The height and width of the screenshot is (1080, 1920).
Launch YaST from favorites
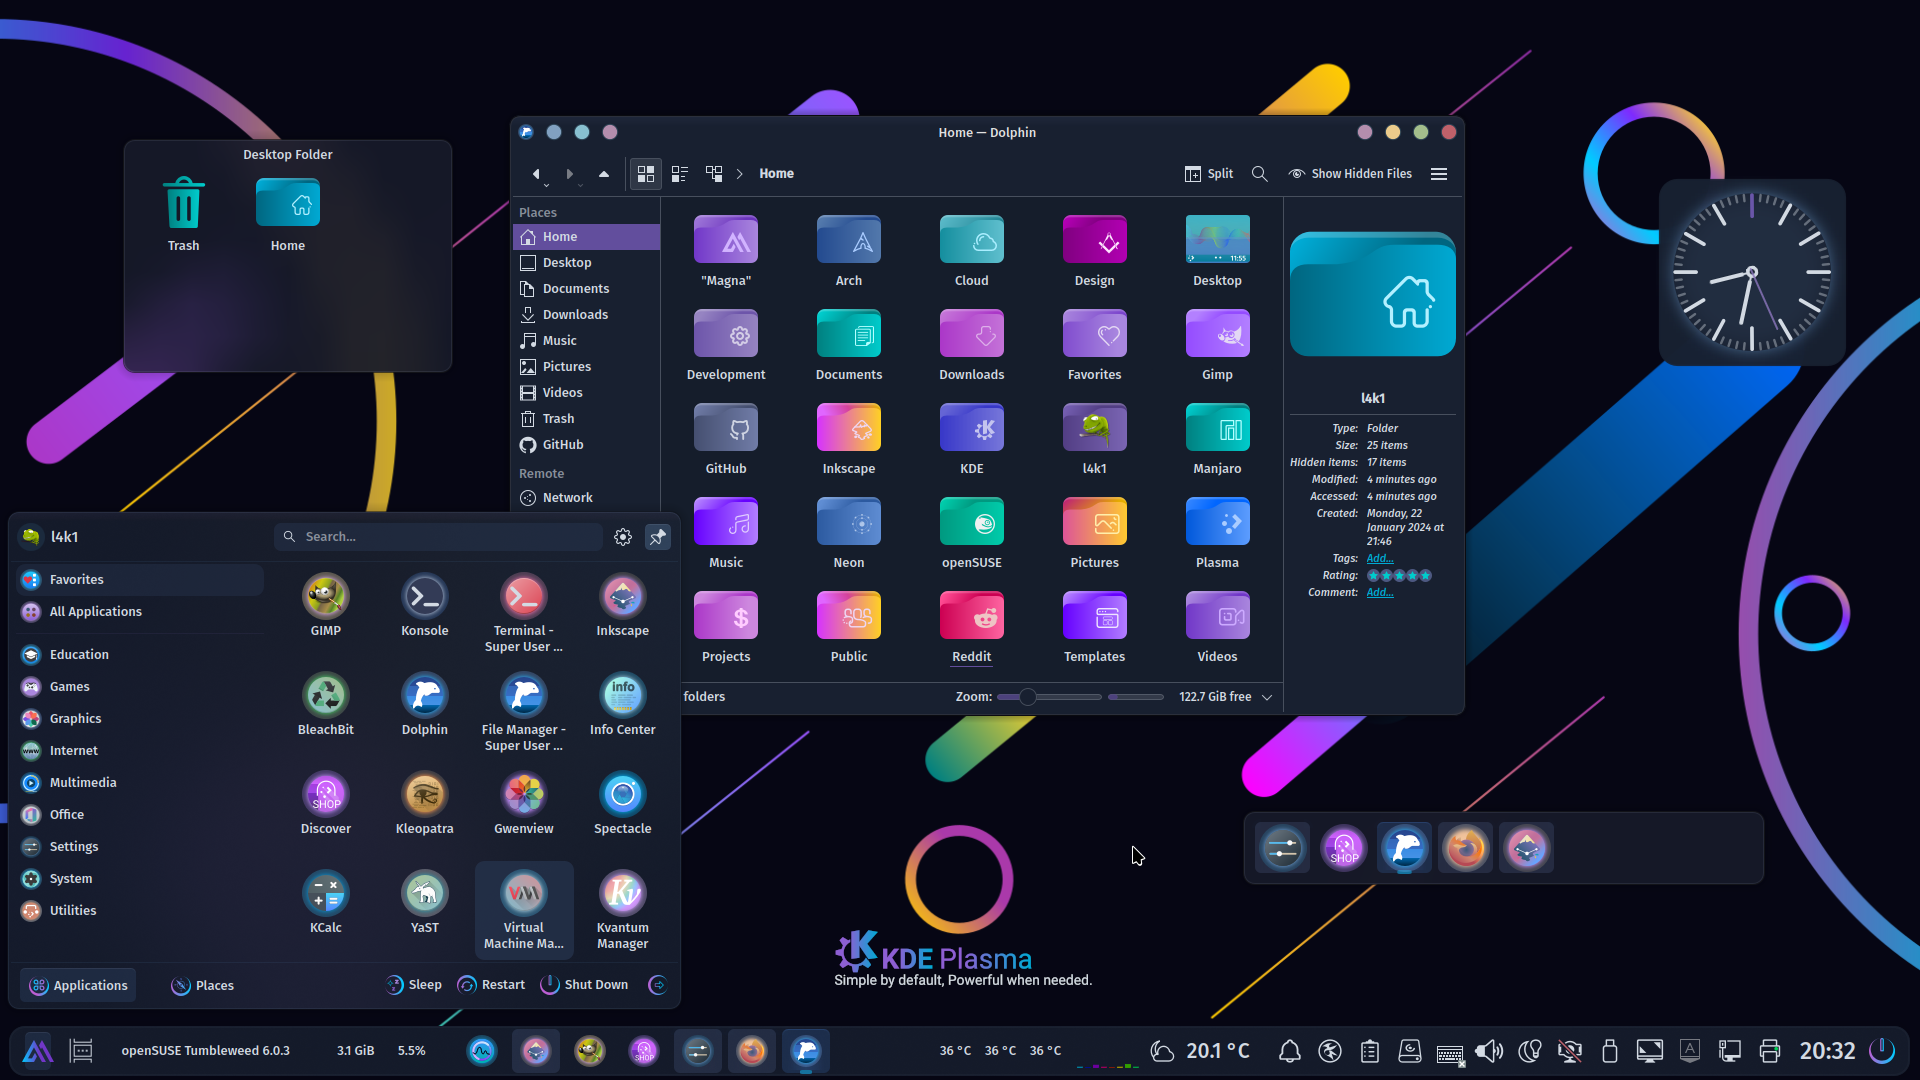pyautogui.click(x=424, y=903)
